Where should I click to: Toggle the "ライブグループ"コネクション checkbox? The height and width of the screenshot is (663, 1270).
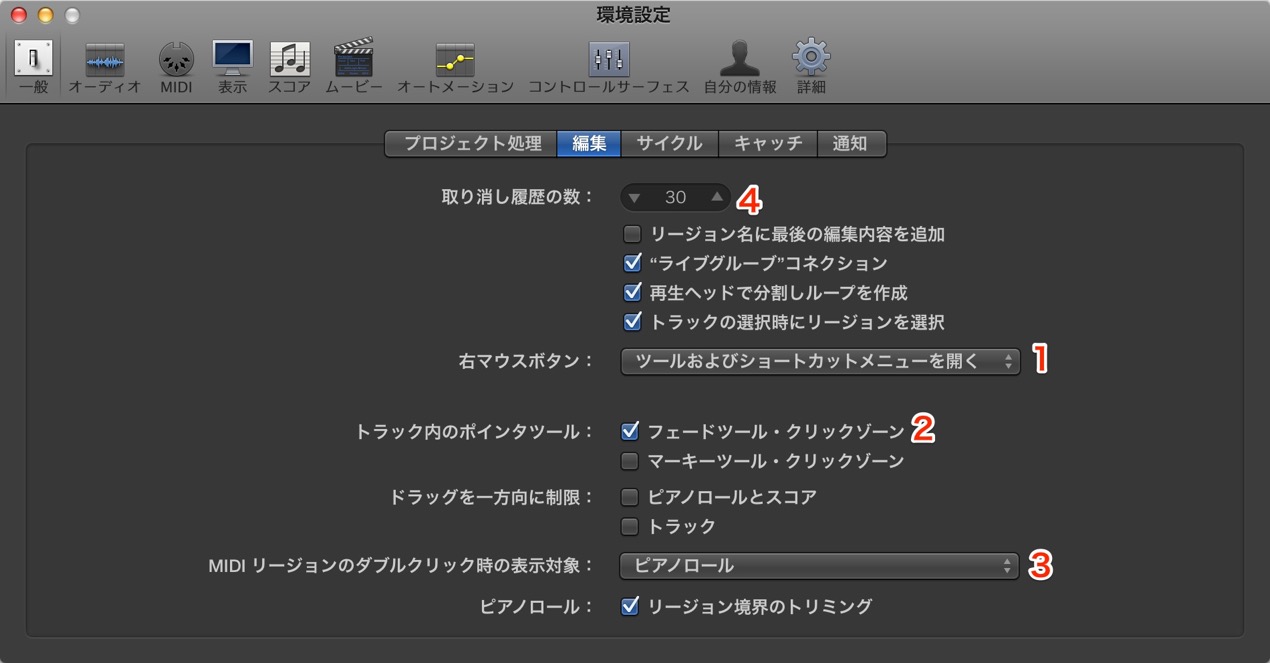(632, 264)
